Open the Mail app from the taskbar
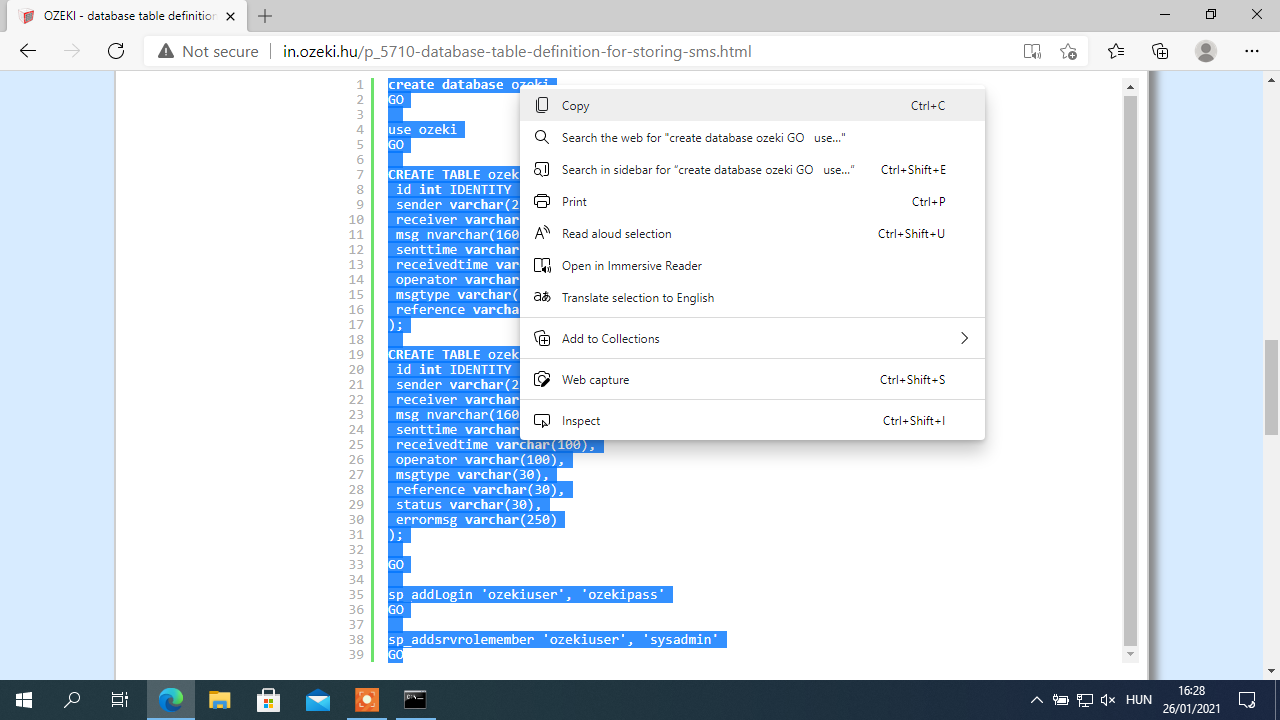This screenshot has width=1280, height=720. tap(318, 700)
